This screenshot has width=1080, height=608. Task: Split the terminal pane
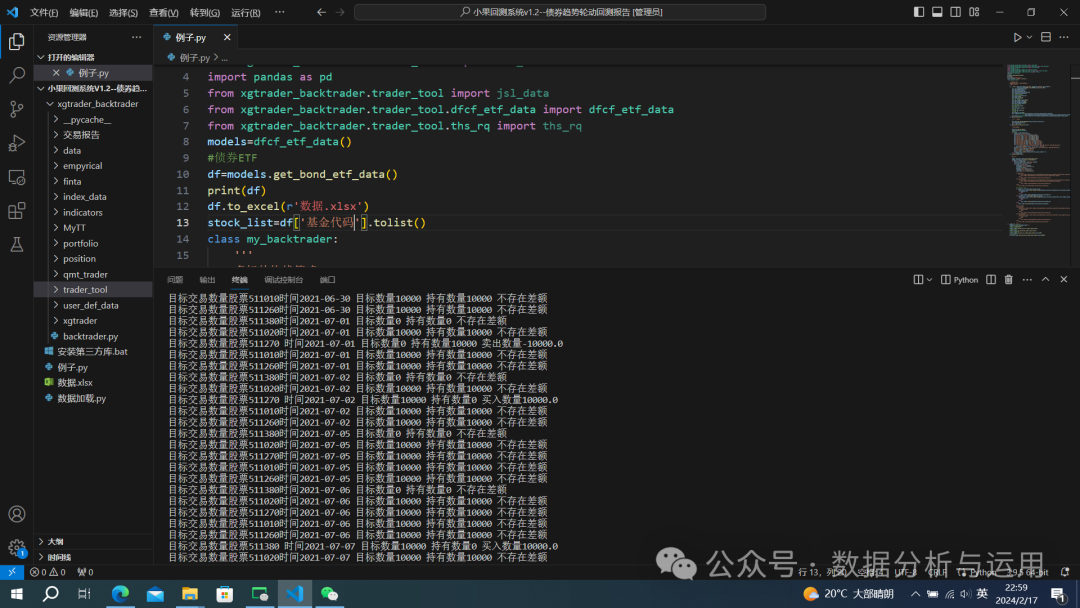[990, 280]
